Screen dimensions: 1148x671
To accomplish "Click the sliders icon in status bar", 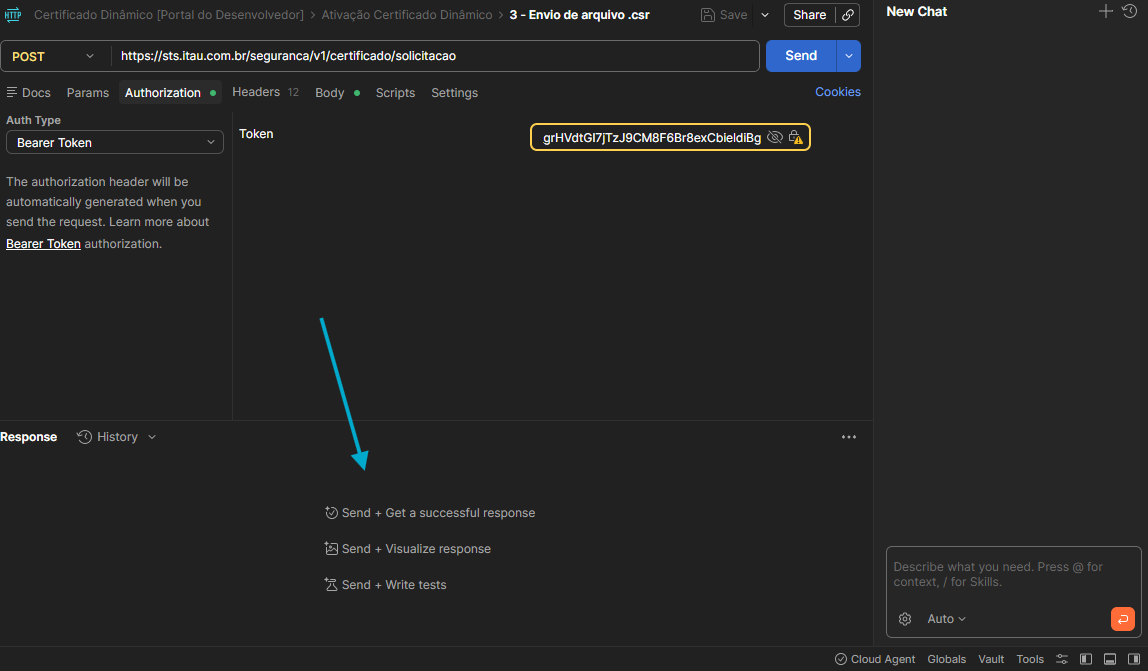I will [1062, 659].
